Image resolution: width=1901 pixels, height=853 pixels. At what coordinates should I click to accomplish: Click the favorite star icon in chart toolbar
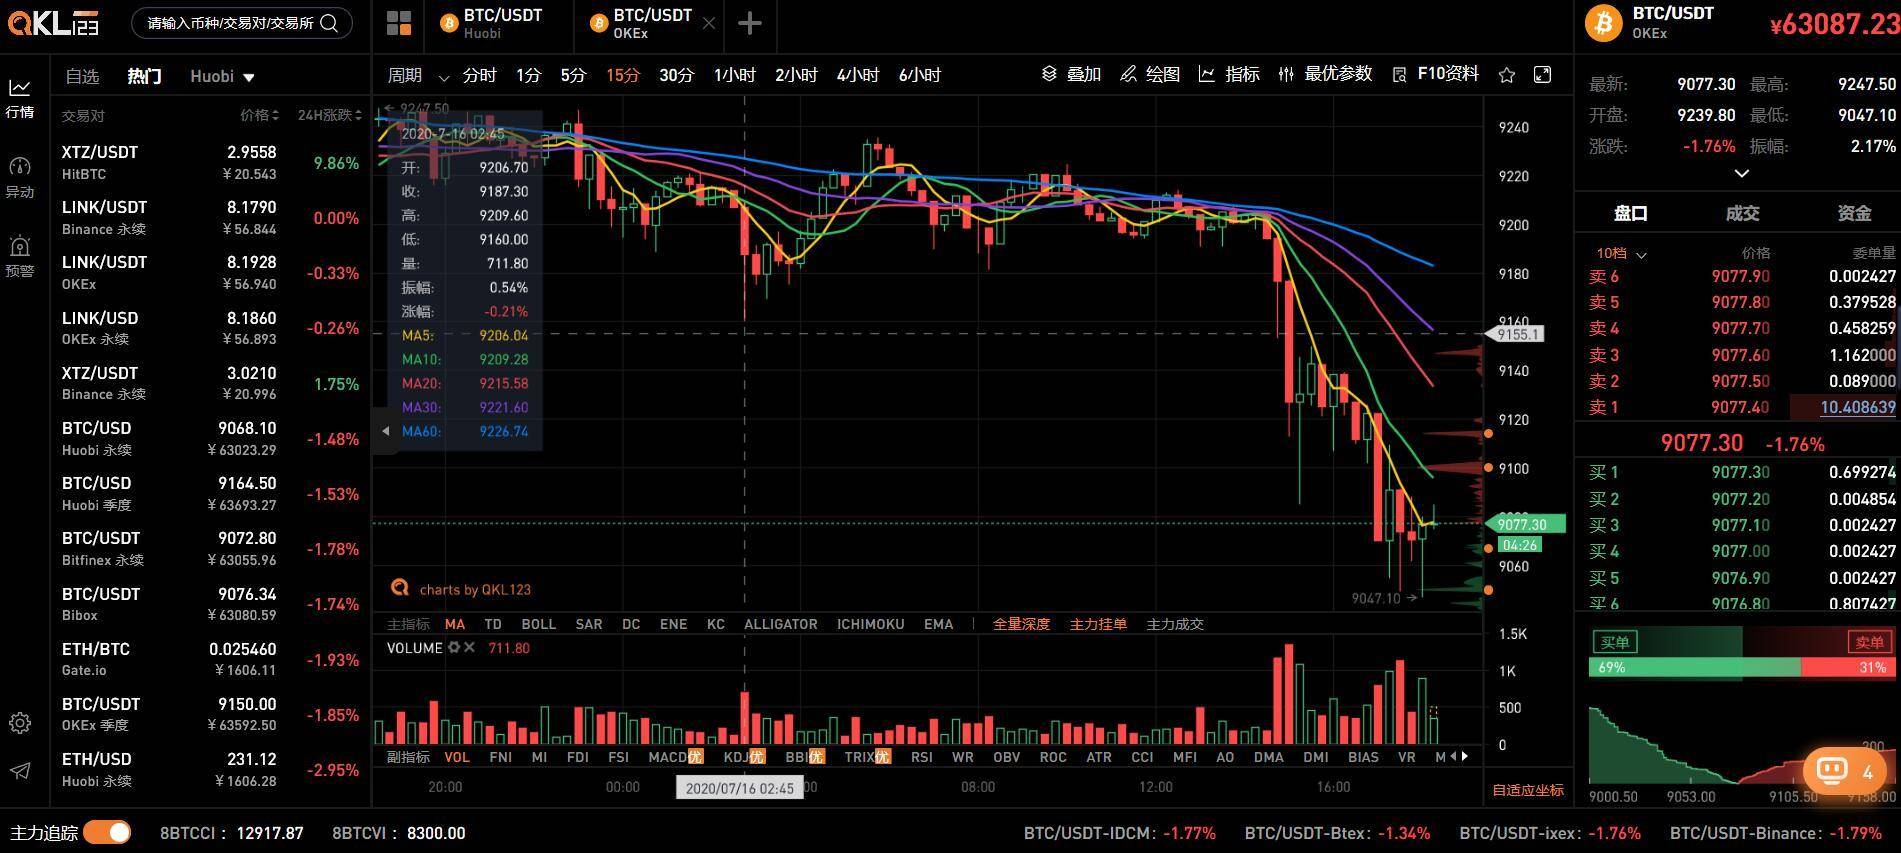click(1507, 75)
